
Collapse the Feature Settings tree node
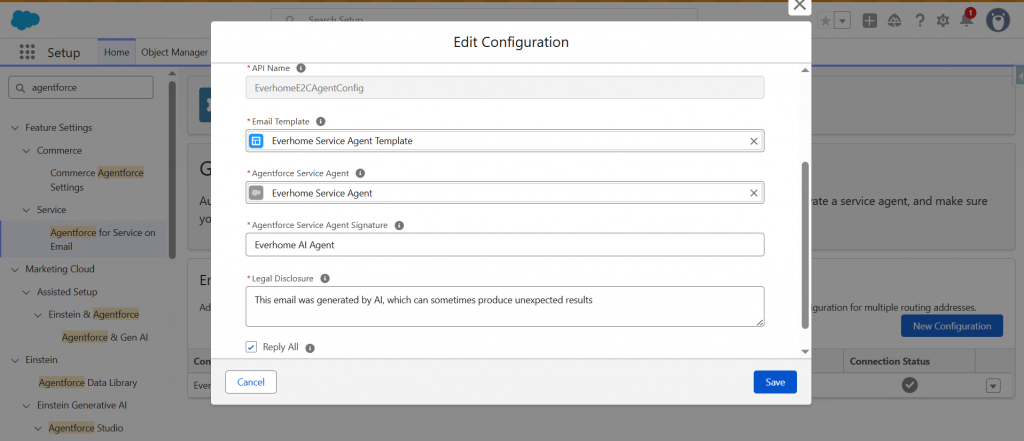click(15, 128)
